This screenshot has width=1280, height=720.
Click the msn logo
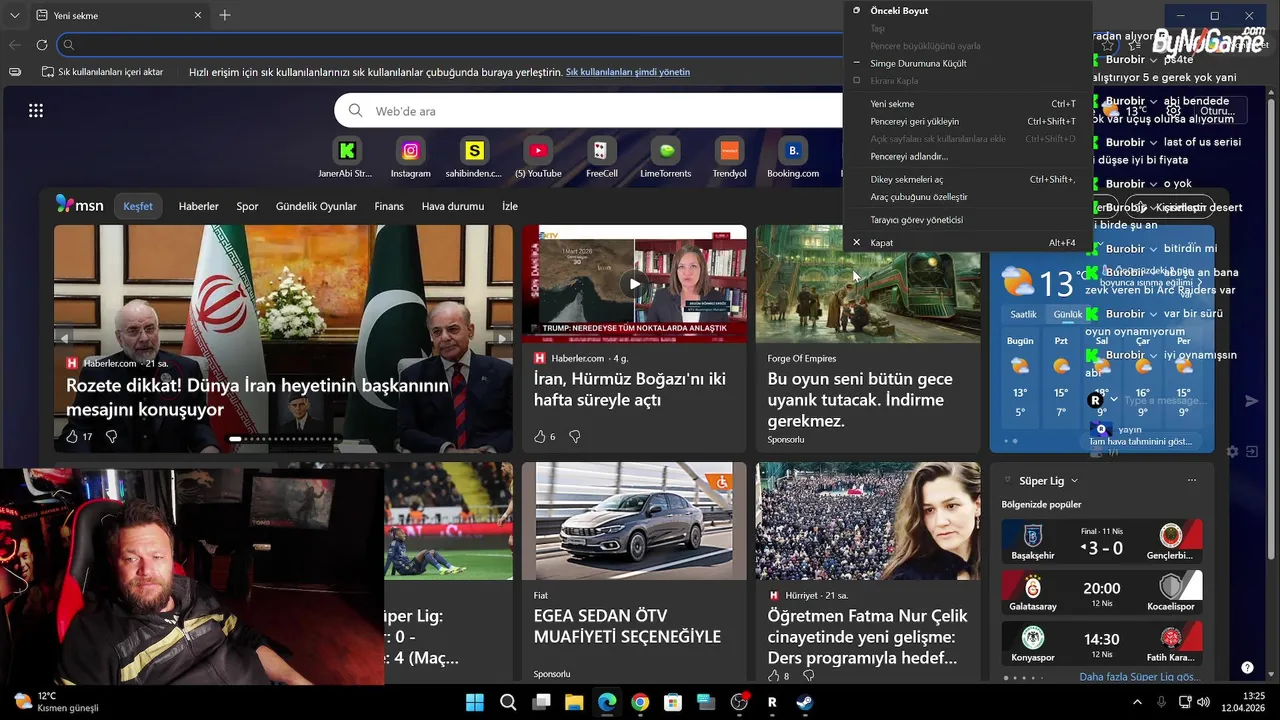(x=80, y=205)
